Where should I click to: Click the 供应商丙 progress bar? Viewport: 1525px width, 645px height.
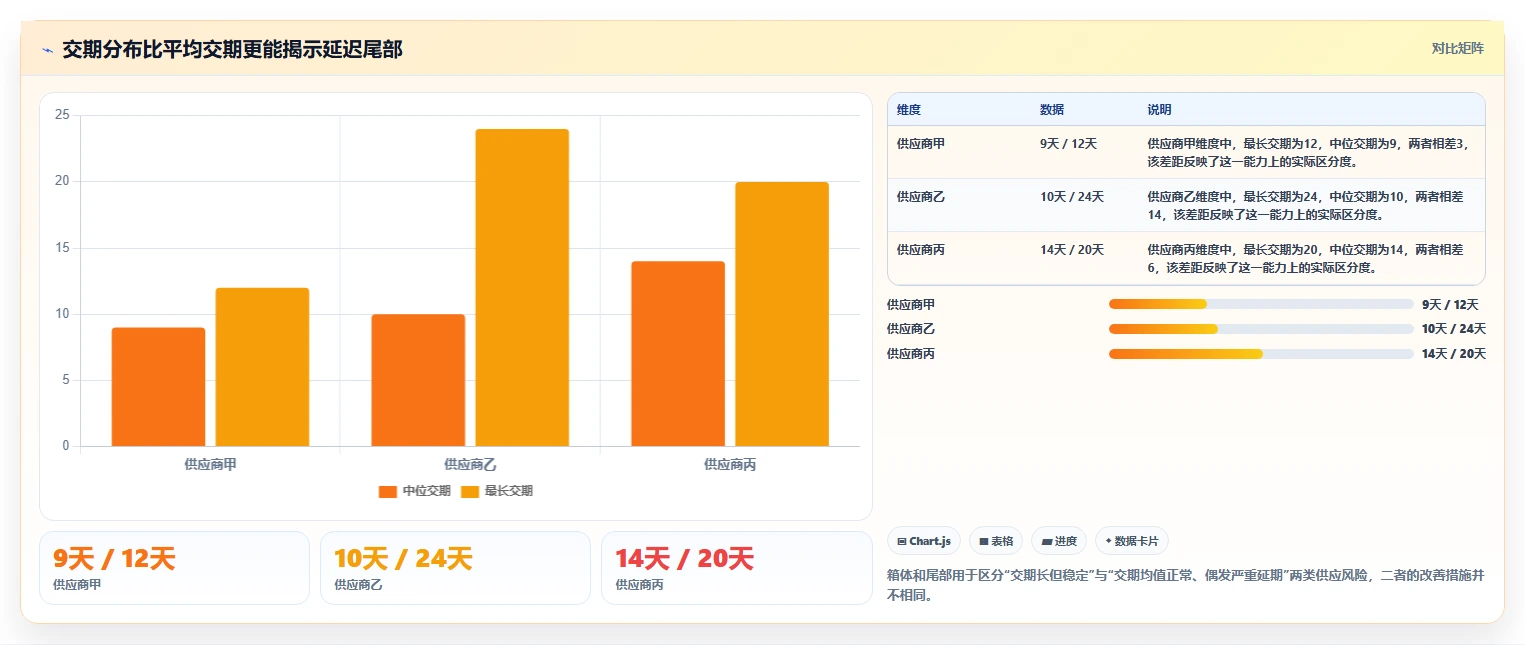1261,354
